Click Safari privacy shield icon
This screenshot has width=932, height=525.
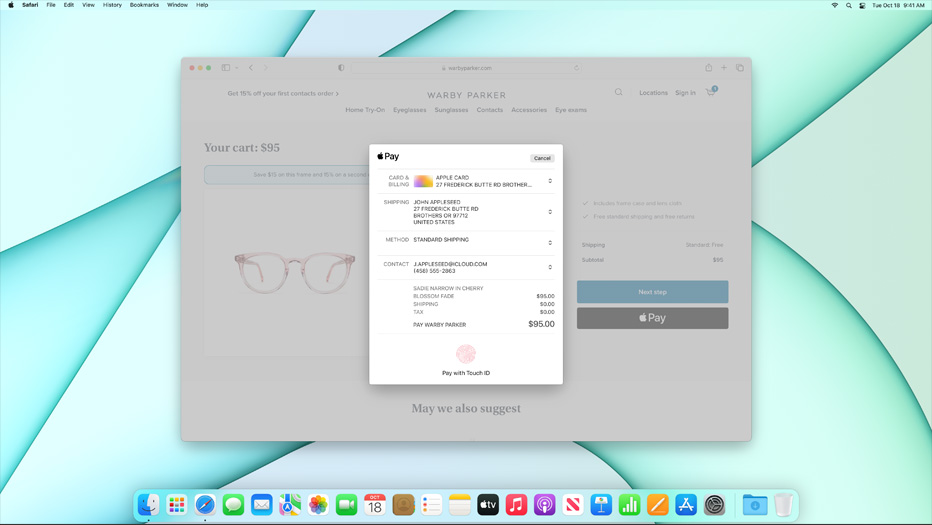(341, 68)
